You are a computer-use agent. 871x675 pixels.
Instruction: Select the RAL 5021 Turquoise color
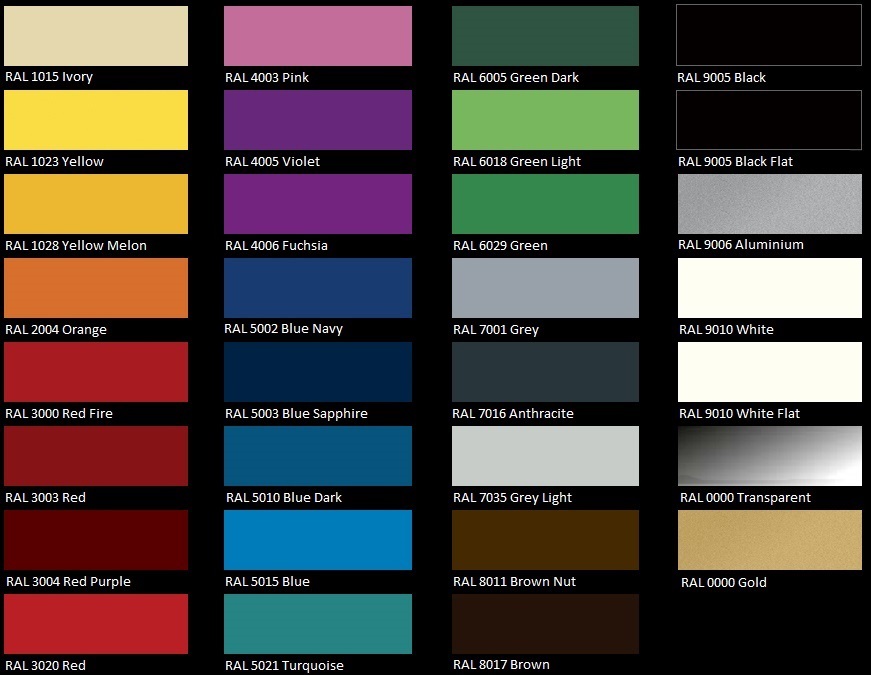[x=318, y=624]
